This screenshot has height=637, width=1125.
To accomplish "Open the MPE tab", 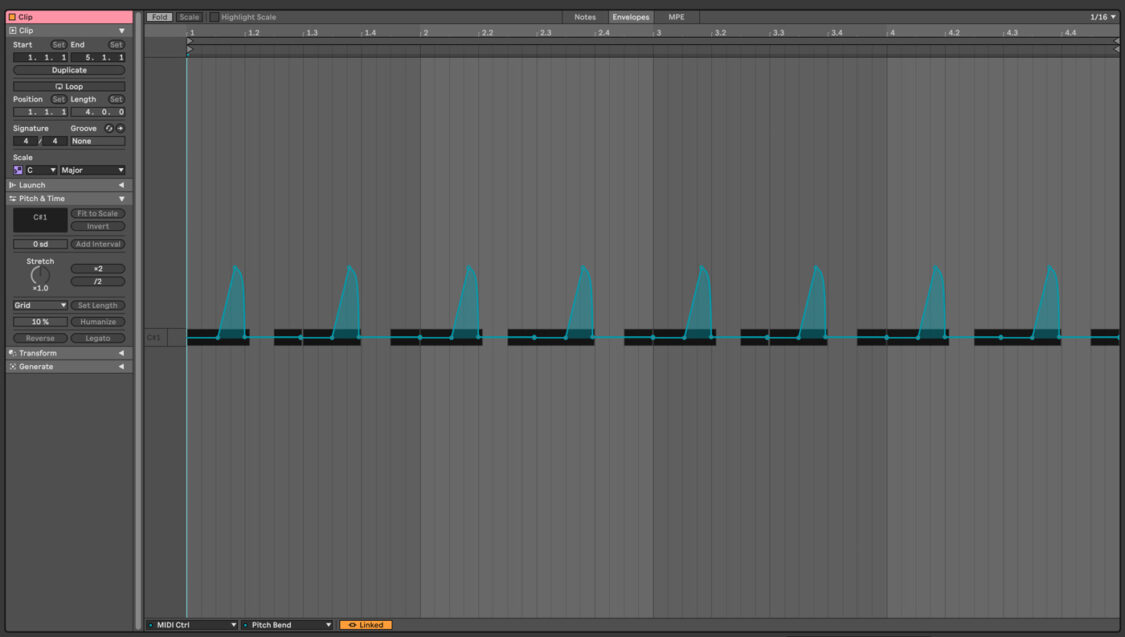I will coord(675,16).
